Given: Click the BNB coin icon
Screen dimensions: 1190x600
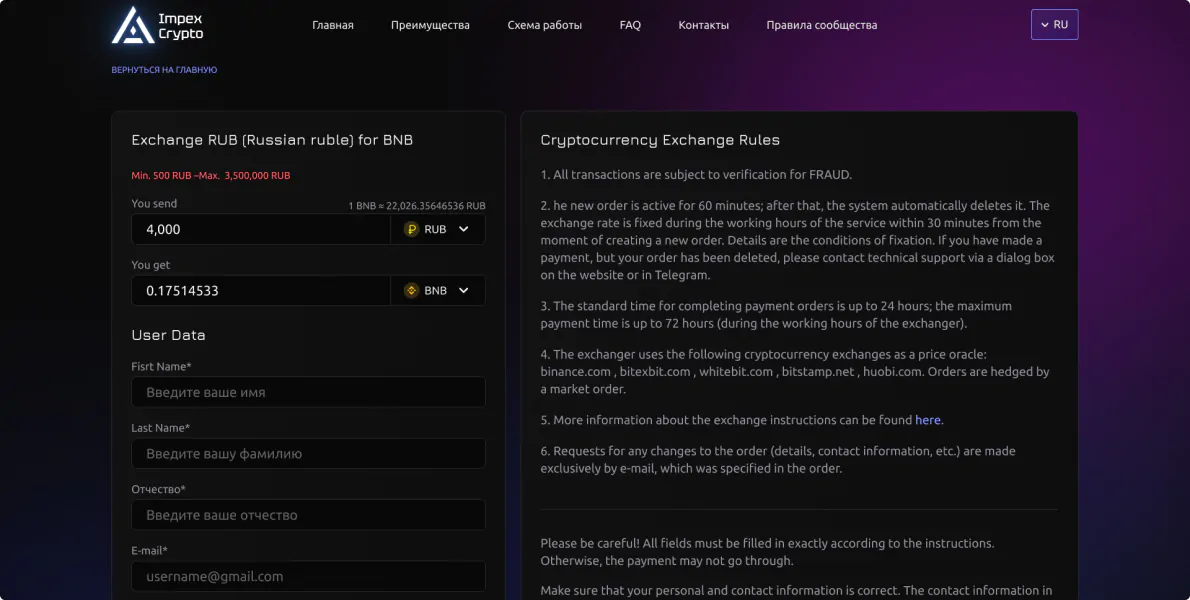Looking at the screenshot, I should coord(411,291).
